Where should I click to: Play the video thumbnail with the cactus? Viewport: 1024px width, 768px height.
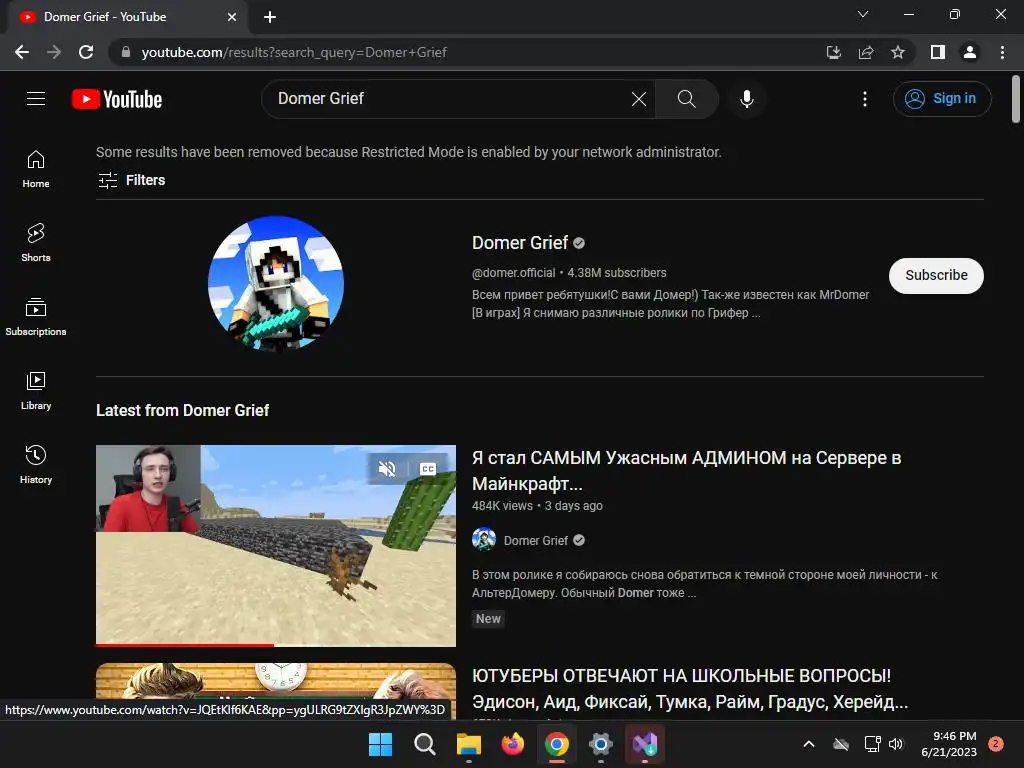pos(276,545)
